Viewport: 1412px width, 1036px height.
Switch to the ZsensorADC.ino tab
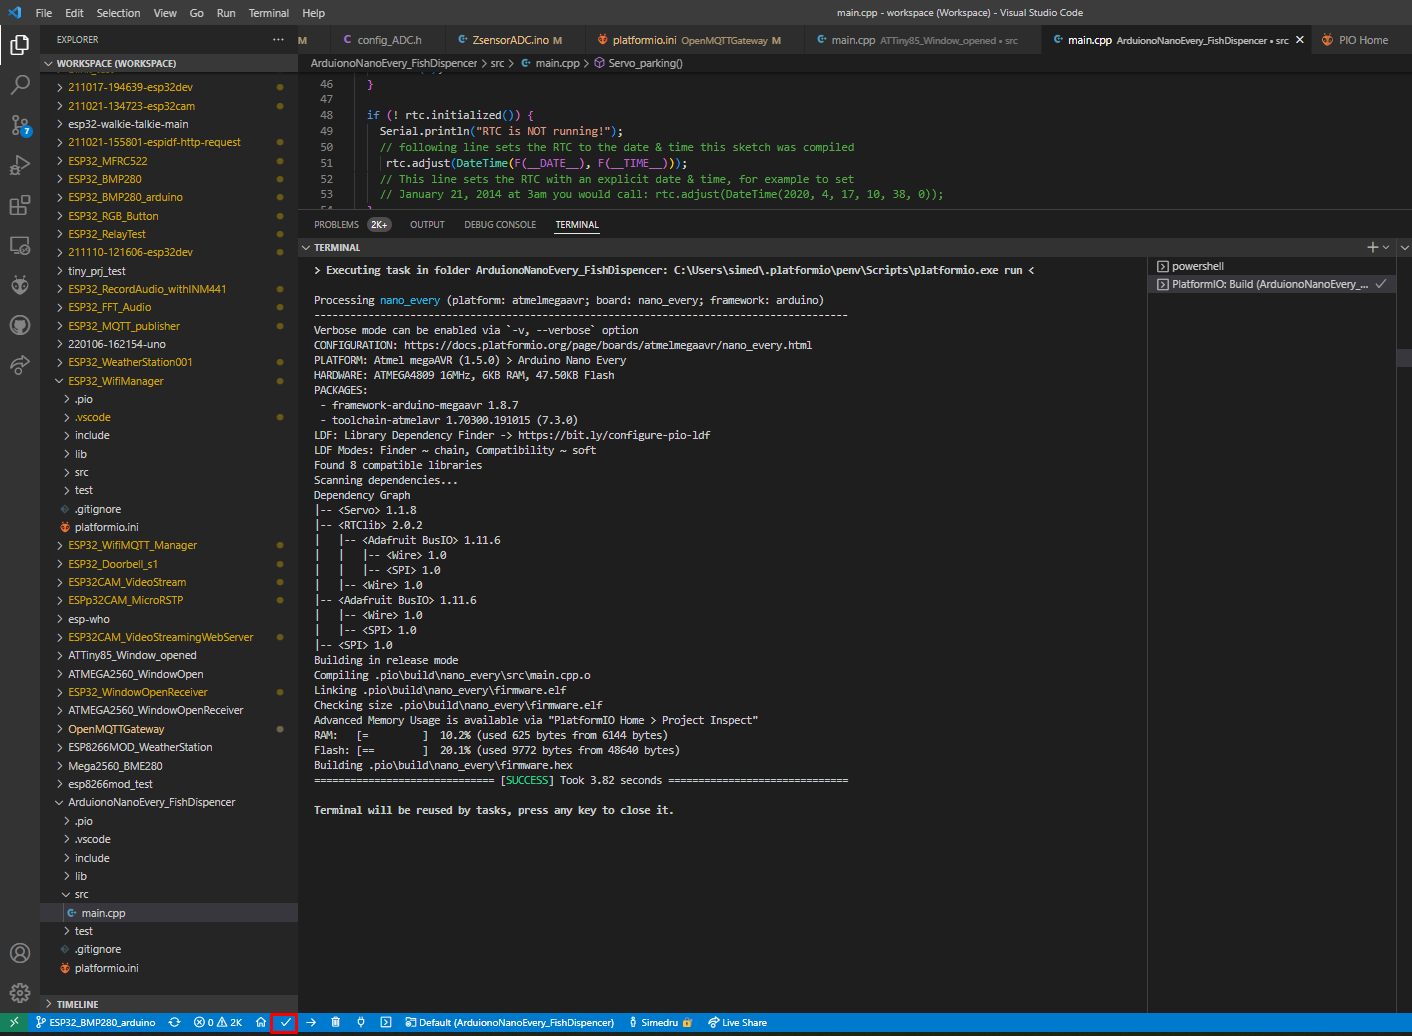click(x=510, y=40)
